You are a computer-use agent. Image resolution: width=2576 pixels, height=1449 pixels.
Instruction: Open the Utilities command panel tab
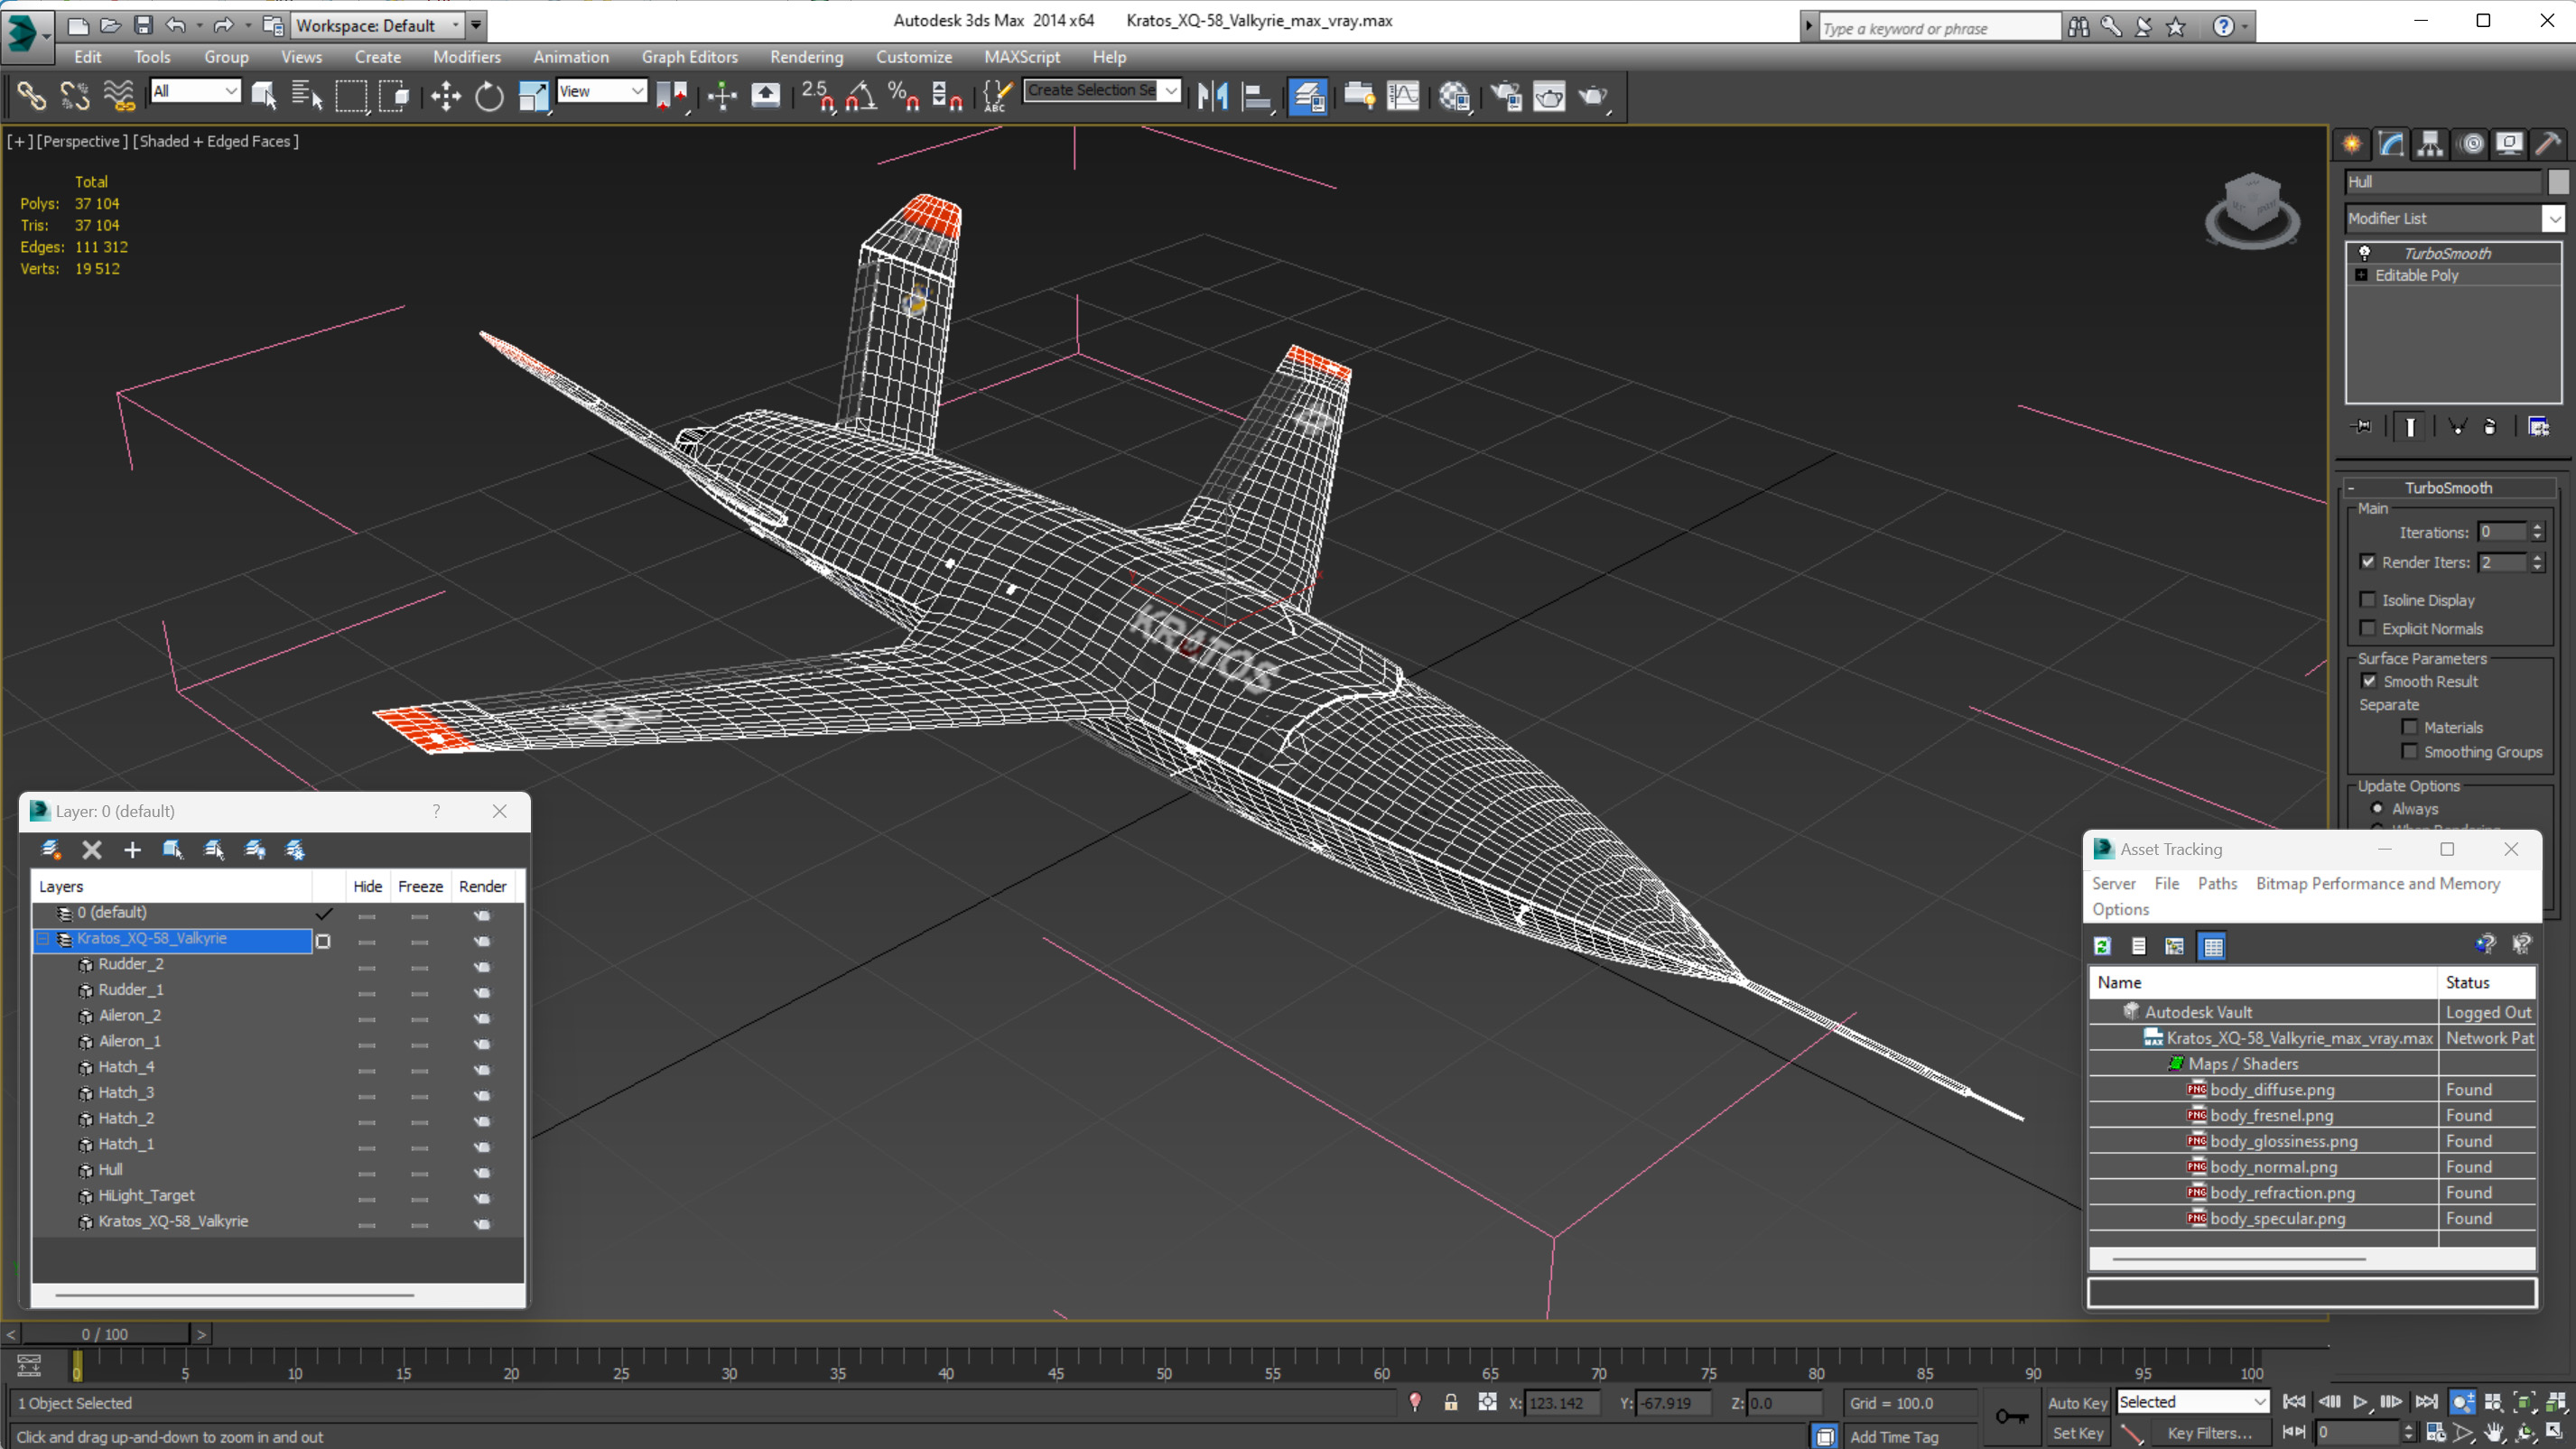(x=2548, y=144)
